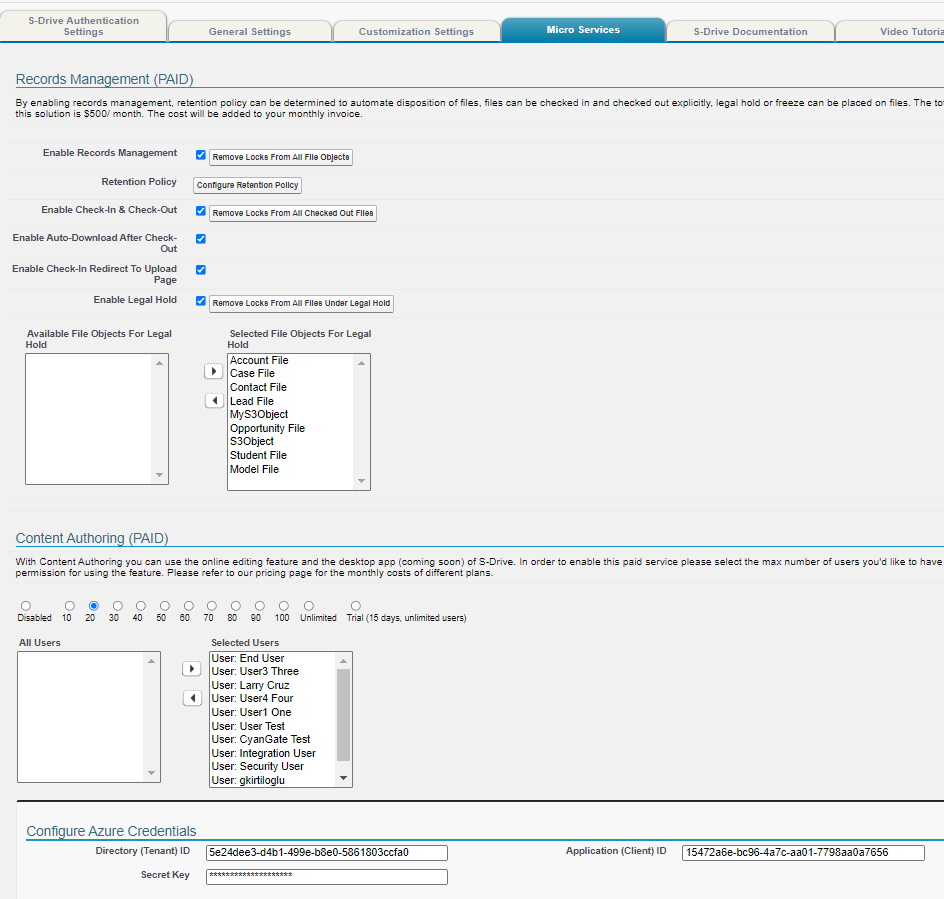This screenshot has width=944, height=899.
Task: Open Customization Settings tab
Action: tap(416, 31)
